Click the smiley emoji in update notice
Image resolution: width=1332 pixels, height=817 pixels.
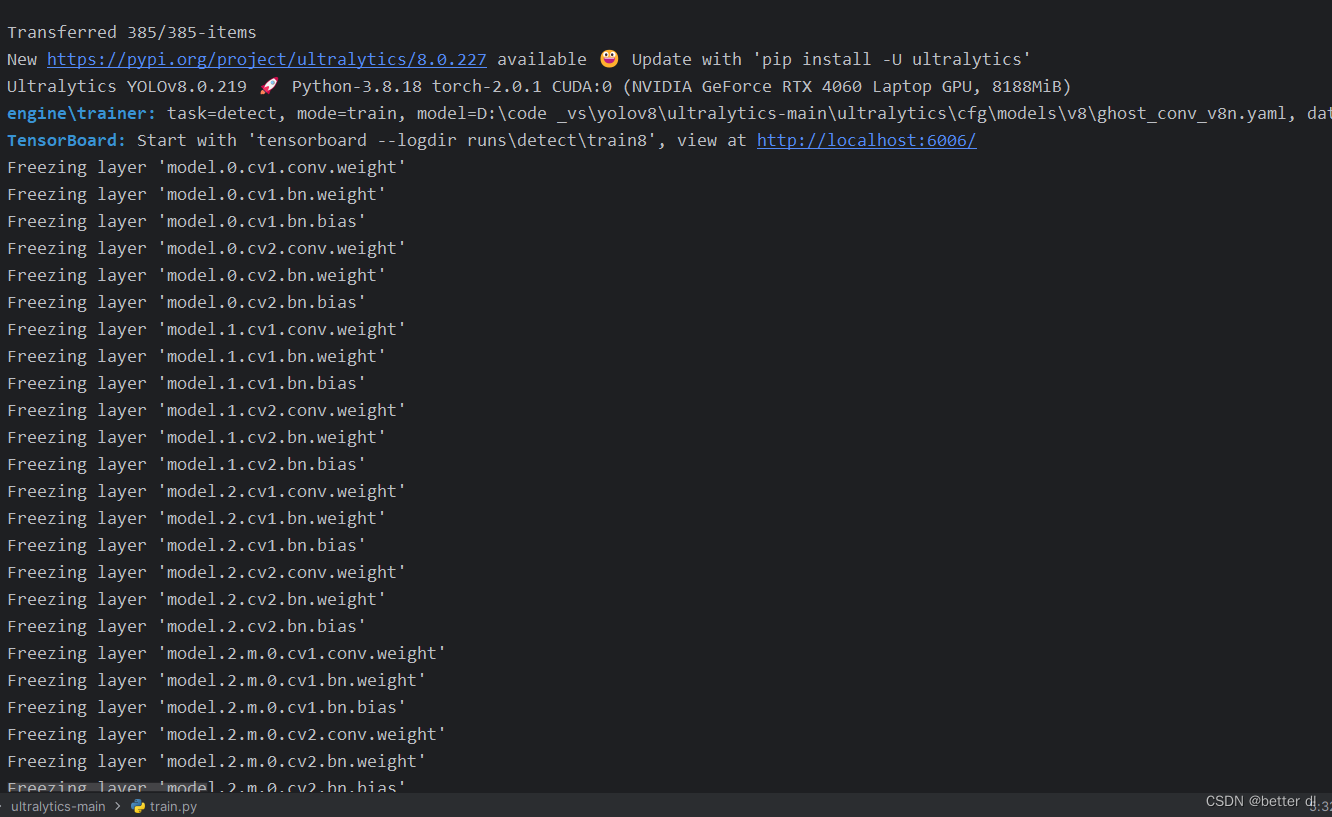pos(609,59)
